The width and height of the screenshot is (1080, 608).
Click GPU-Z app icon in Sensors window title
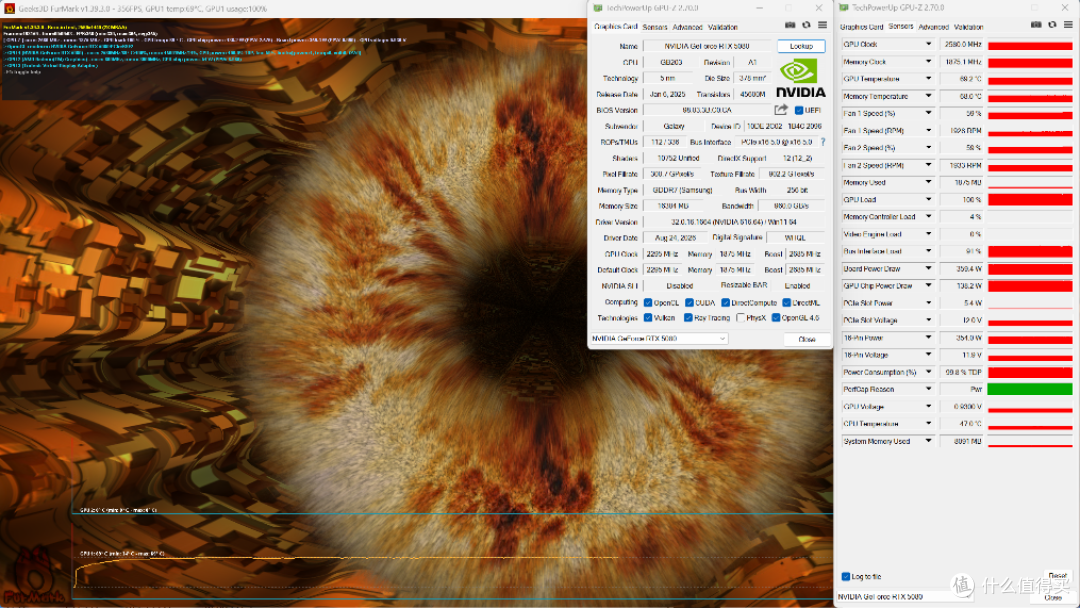[x=844, y=8]
